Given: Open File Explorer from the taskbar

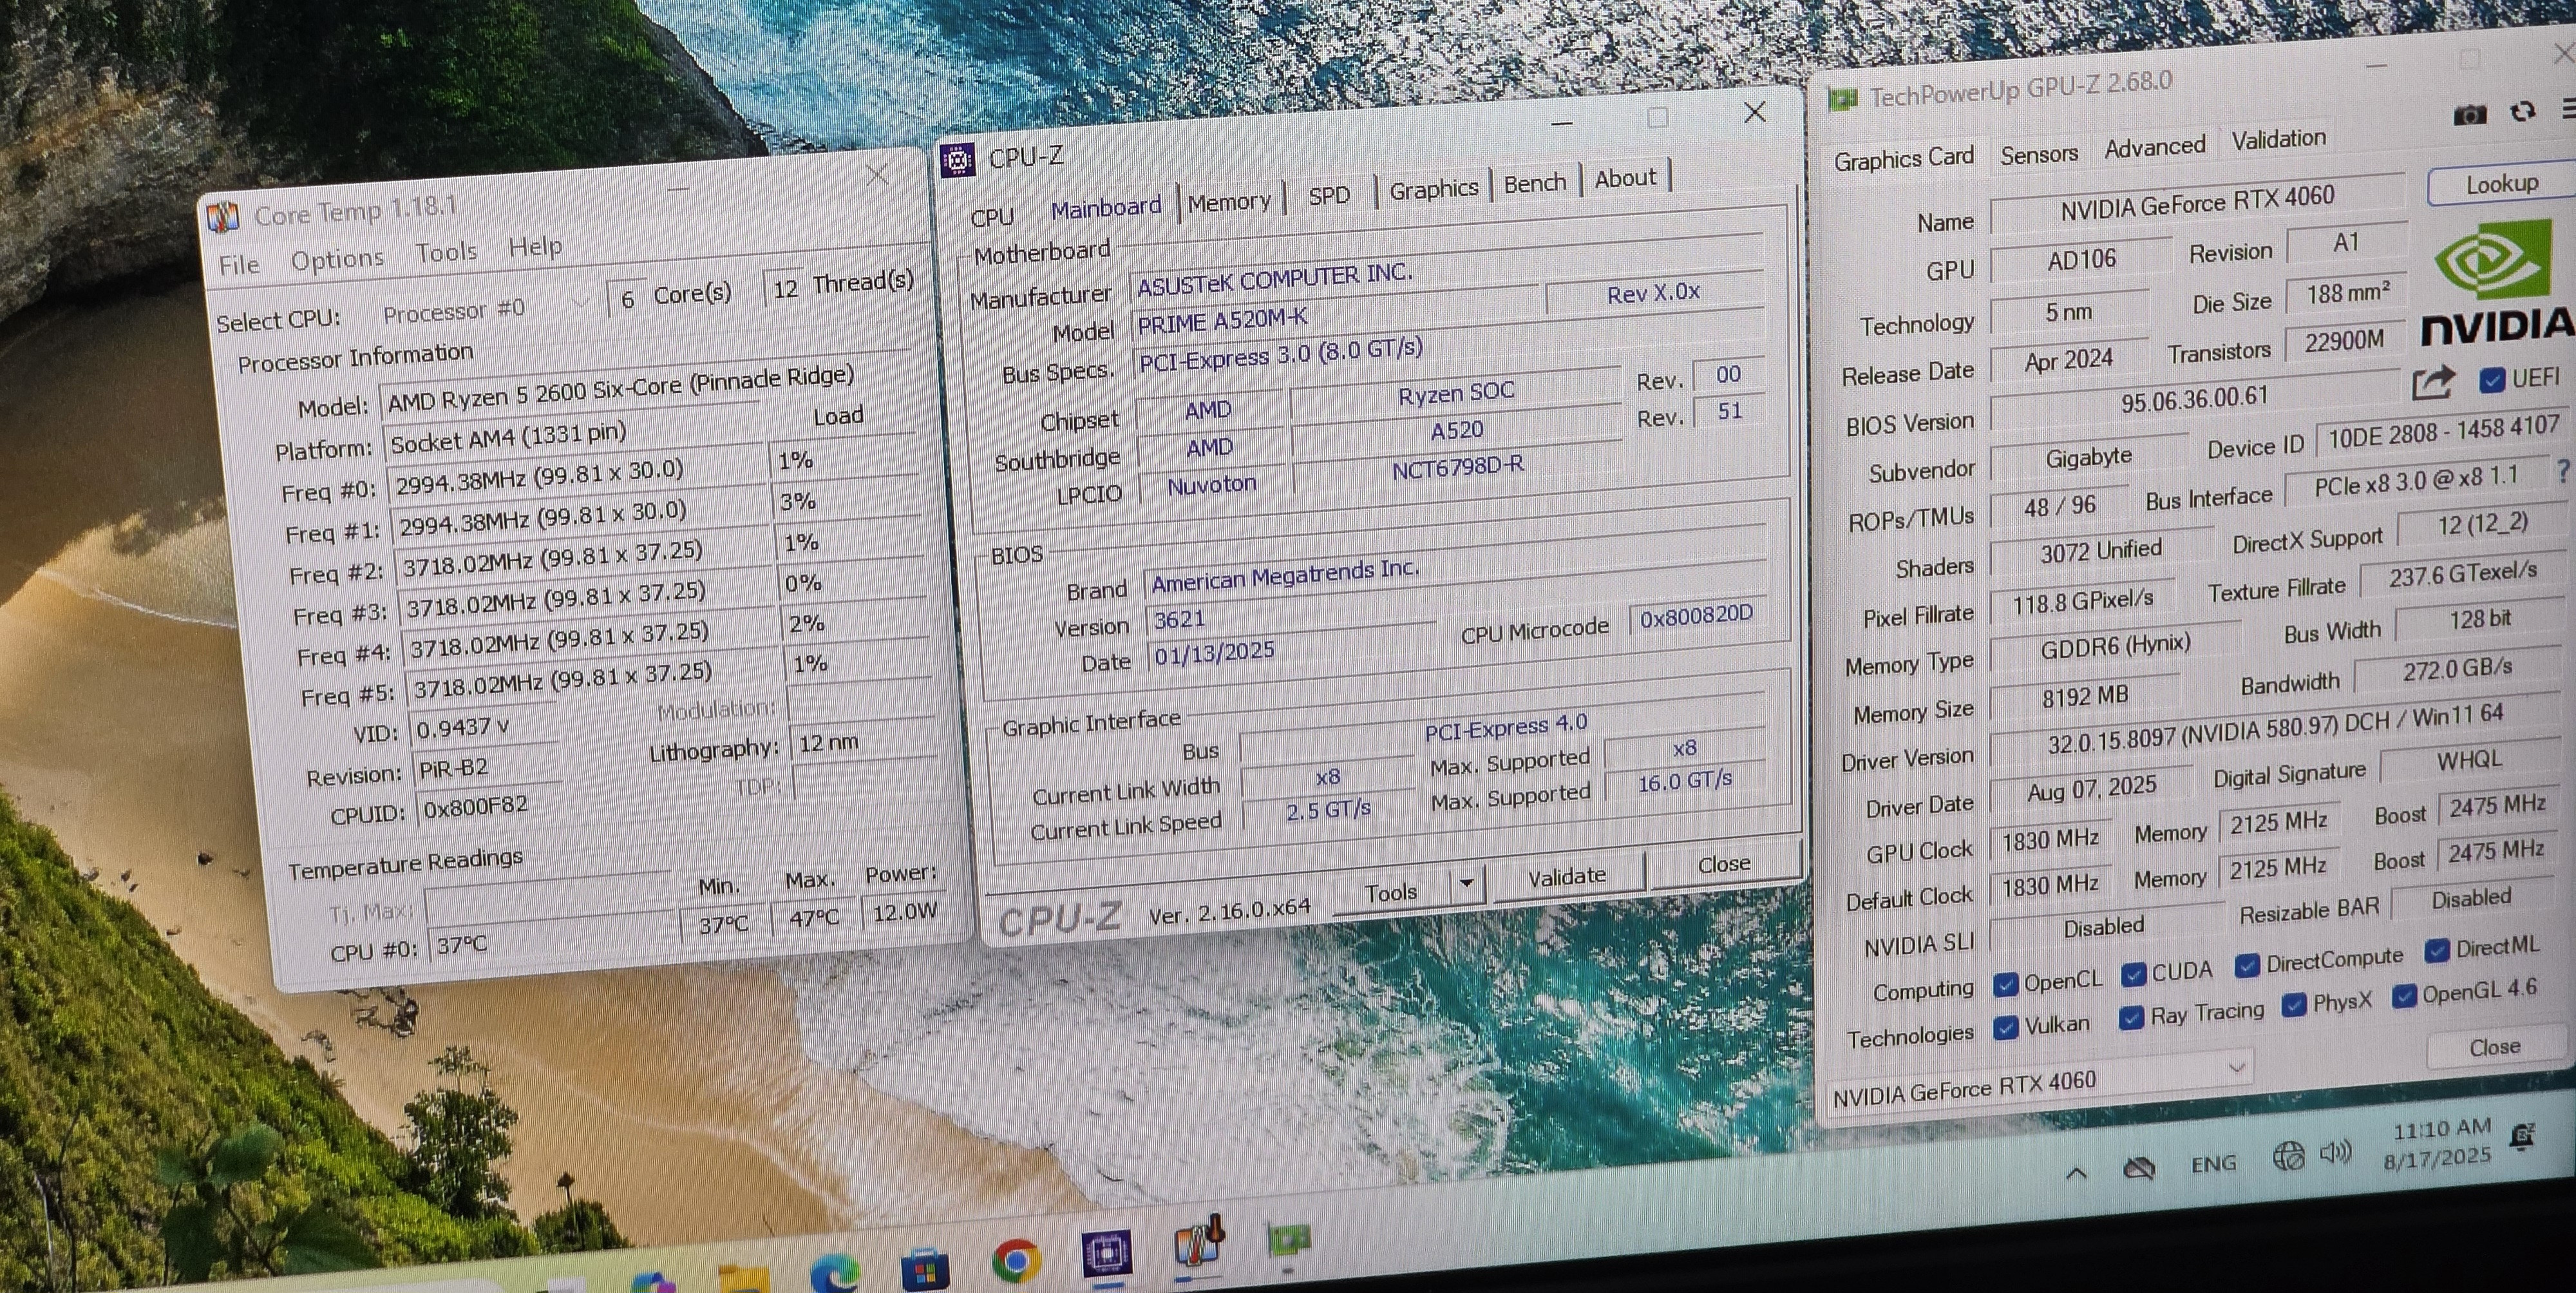Looking at the screenshot, I should click(744, 1279).
